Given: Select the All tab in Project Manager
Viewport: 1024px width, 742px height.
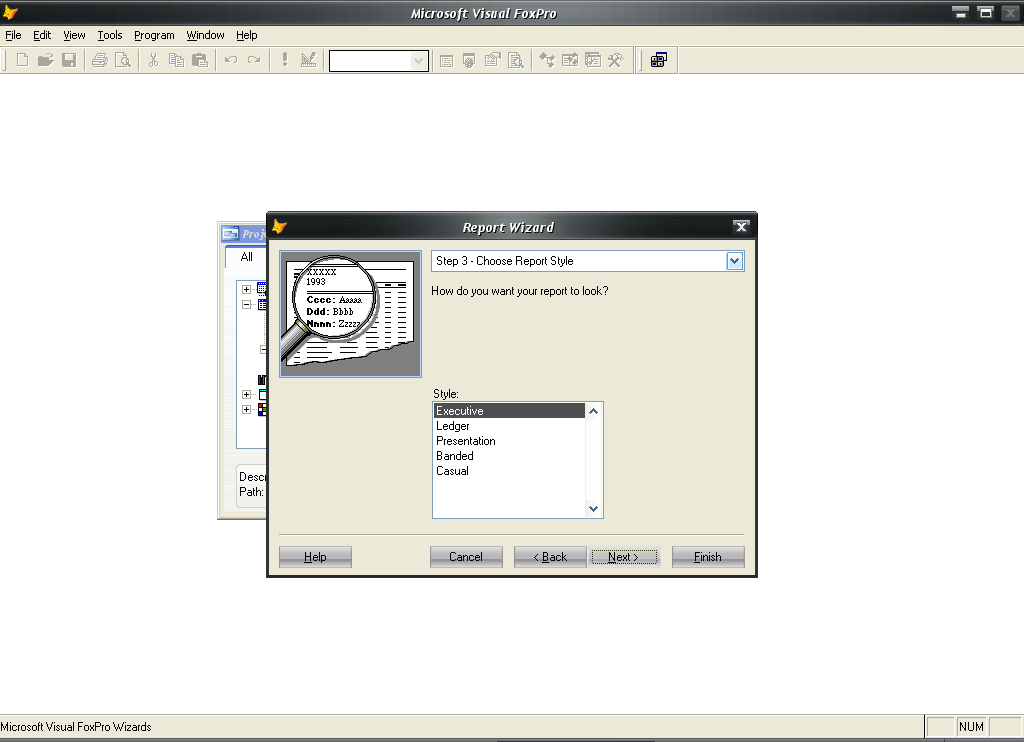Looking at the screenshot, I should [x=246, y=257].
